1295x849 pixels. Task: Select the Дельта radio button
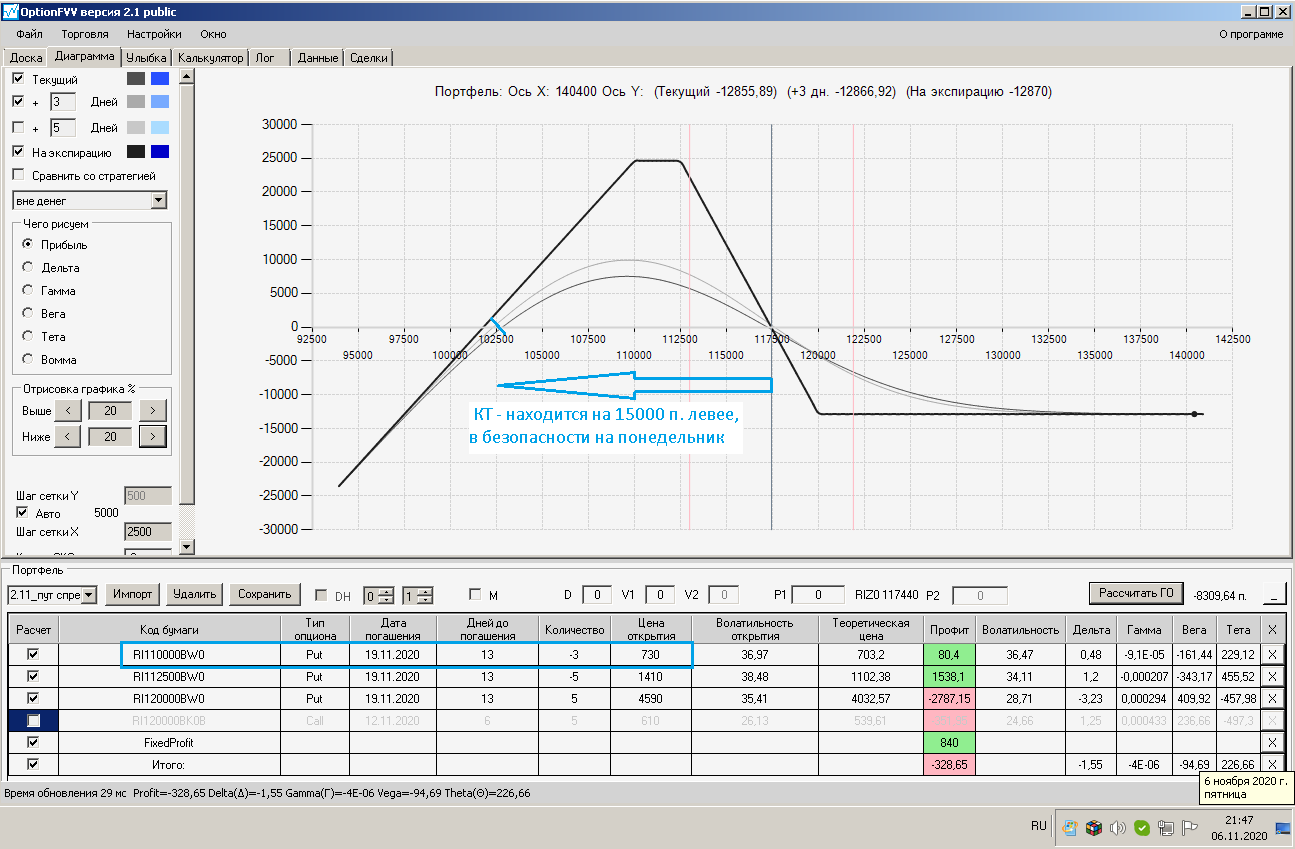click(28, 267)
